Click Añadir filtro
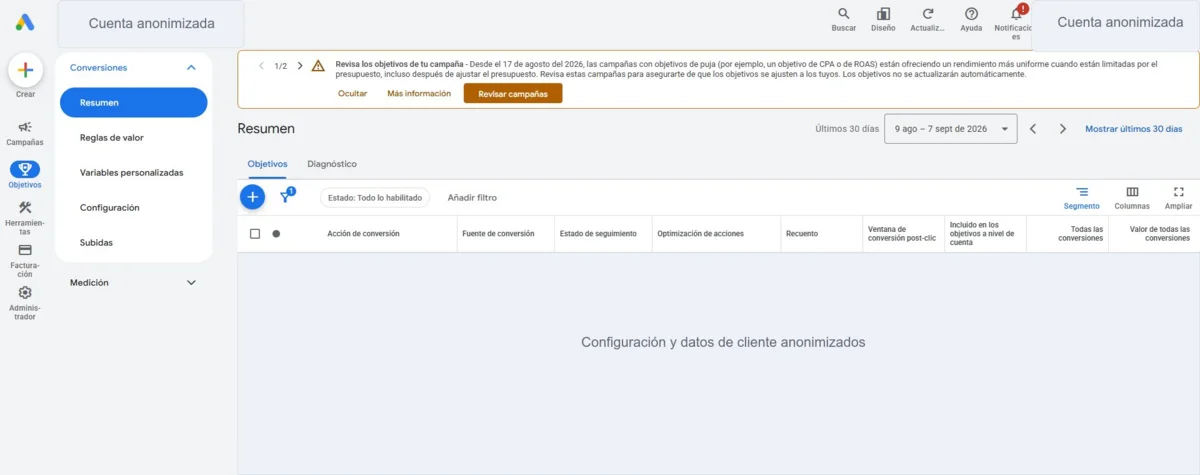 (472, 198)
